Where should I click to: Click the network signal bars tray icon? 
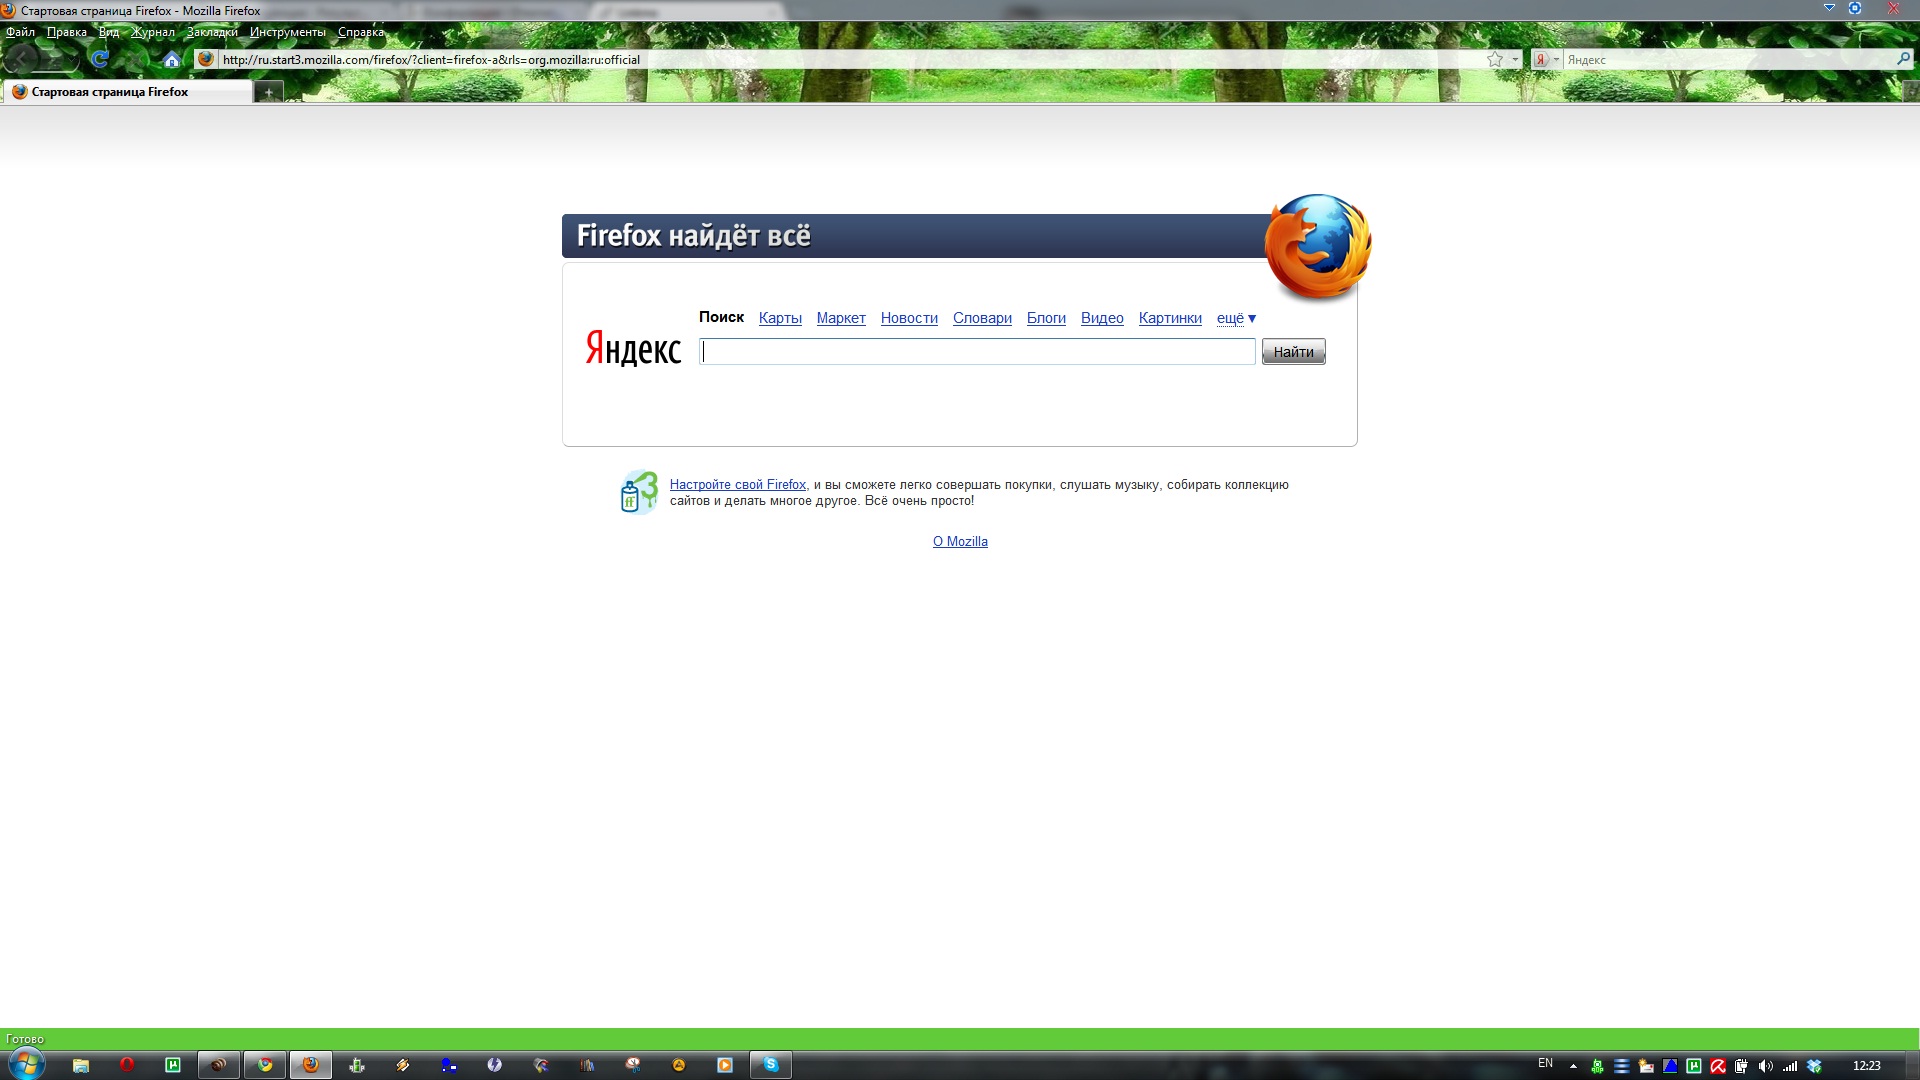[x=1790, y=1066]
